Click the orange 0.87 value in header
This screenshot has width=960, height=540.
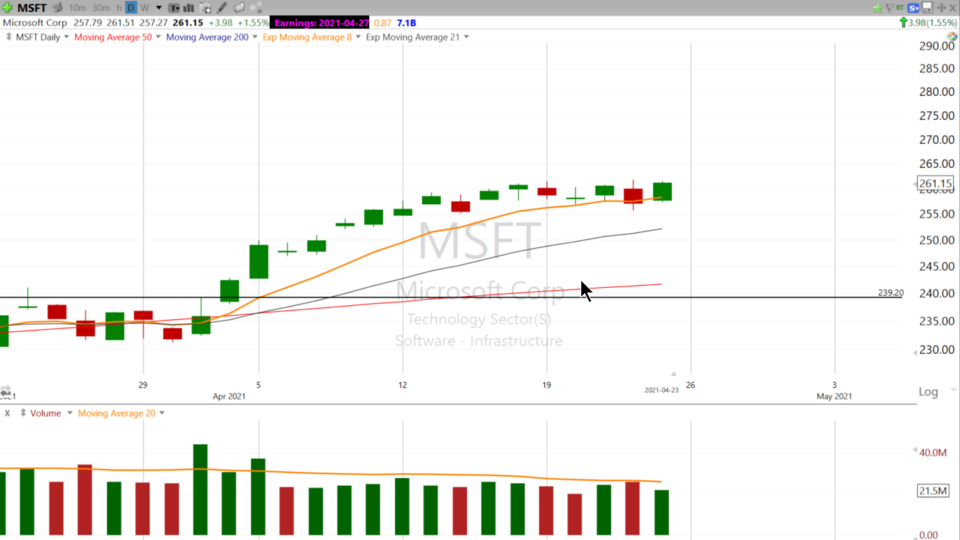coord(383,23)
